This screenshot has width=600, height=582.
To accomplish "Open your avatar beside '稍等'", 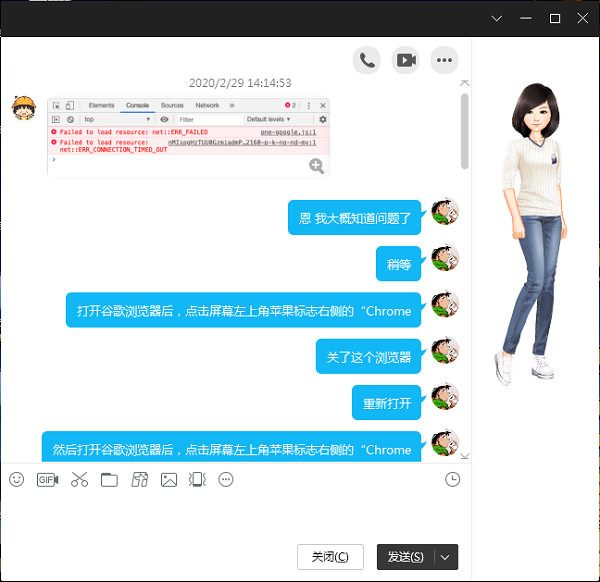I will [x=445, y=258].
